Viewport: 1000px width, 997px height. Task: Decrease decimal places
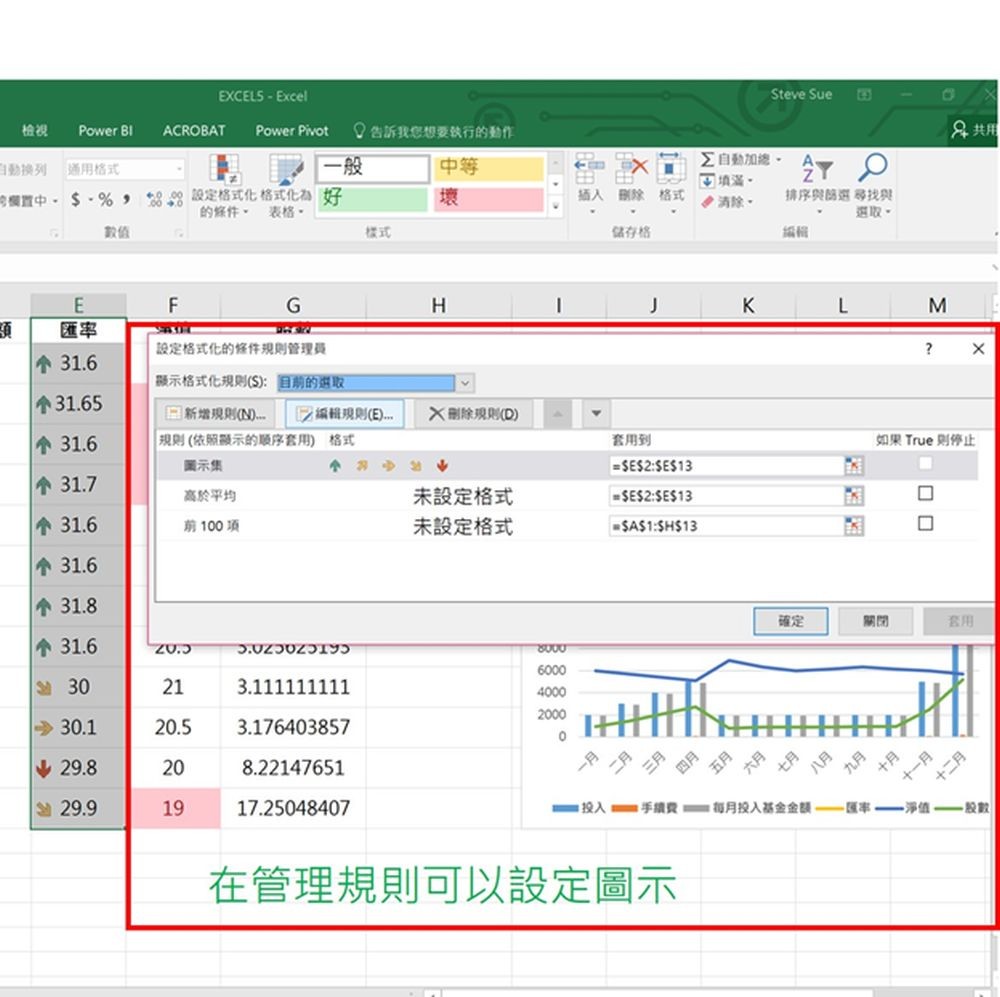coord(175,200)
